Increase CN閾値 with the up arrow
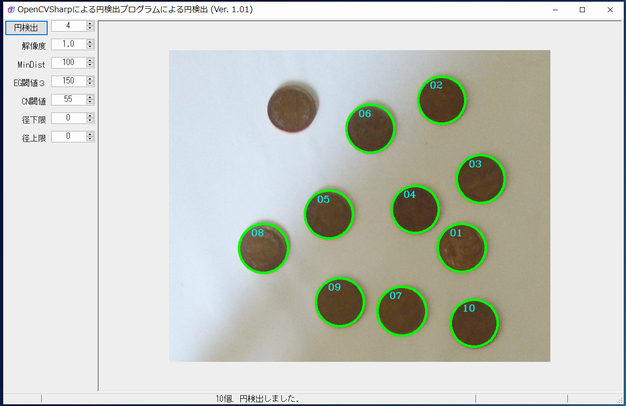This screenshot has width=626, height=406. click(x=90, y=97)
